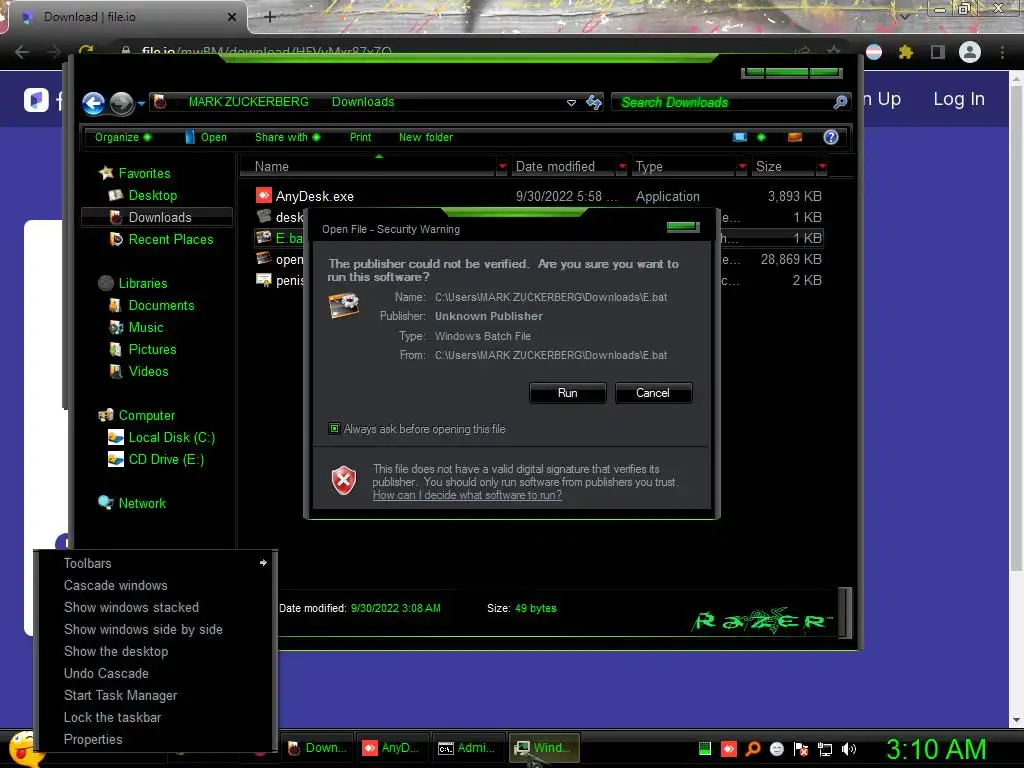Click the Explorer forward arrow button

pyautogui.click(x=121, y=103)
